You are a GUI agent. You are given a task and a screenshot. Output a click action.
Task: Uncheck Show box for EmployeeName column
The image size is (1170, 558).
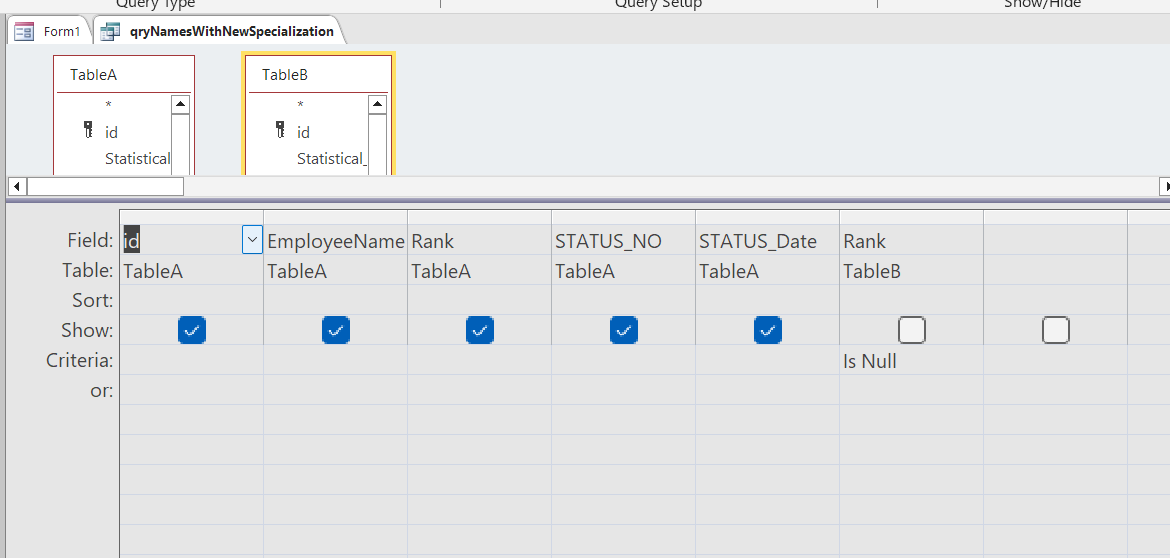click(336, 330)
